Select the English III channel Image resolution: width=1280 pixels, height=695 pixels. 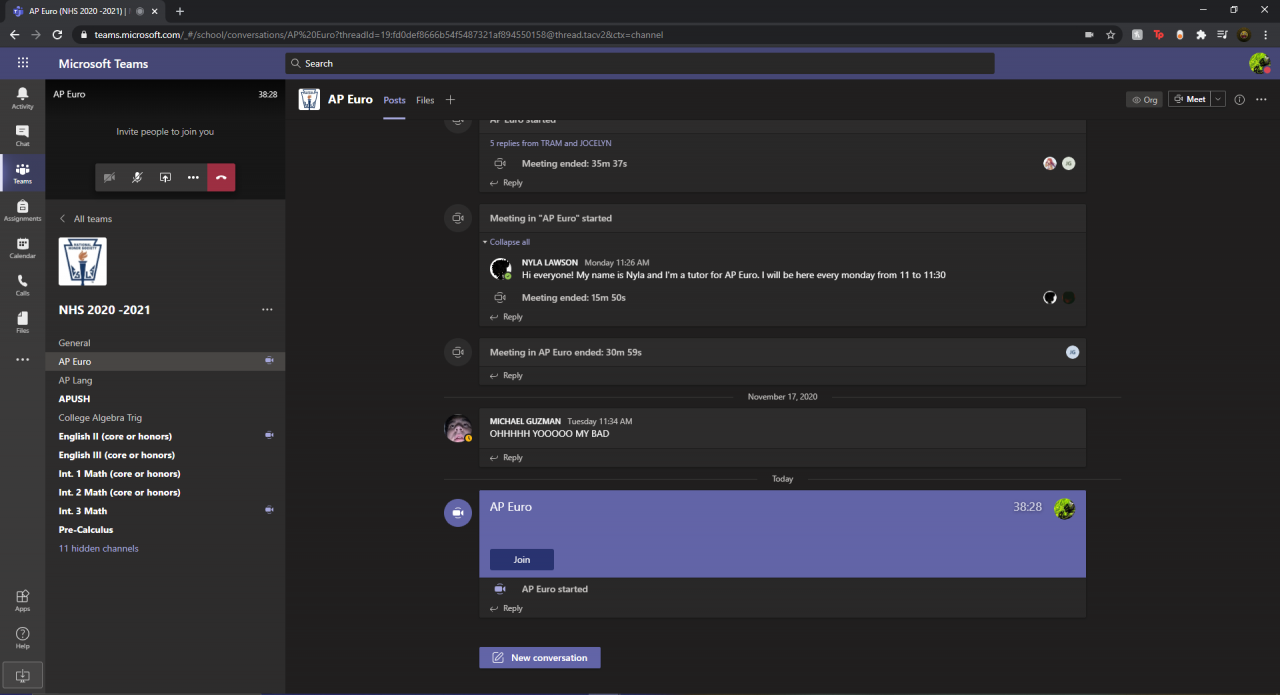click(x=165, y=455)
